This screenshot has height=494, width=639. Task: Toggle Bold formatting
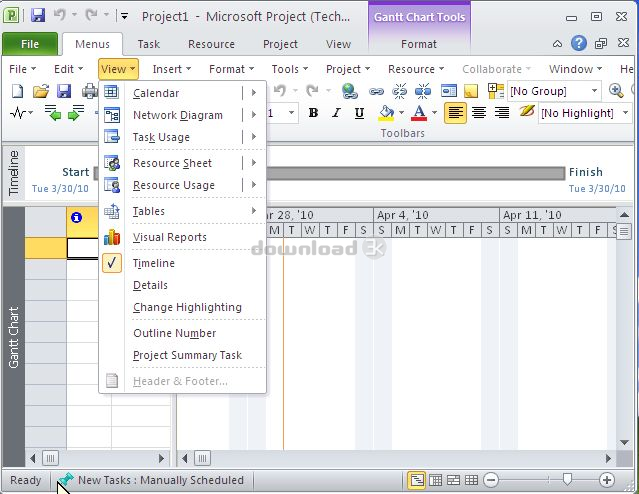tap(313, 113)
